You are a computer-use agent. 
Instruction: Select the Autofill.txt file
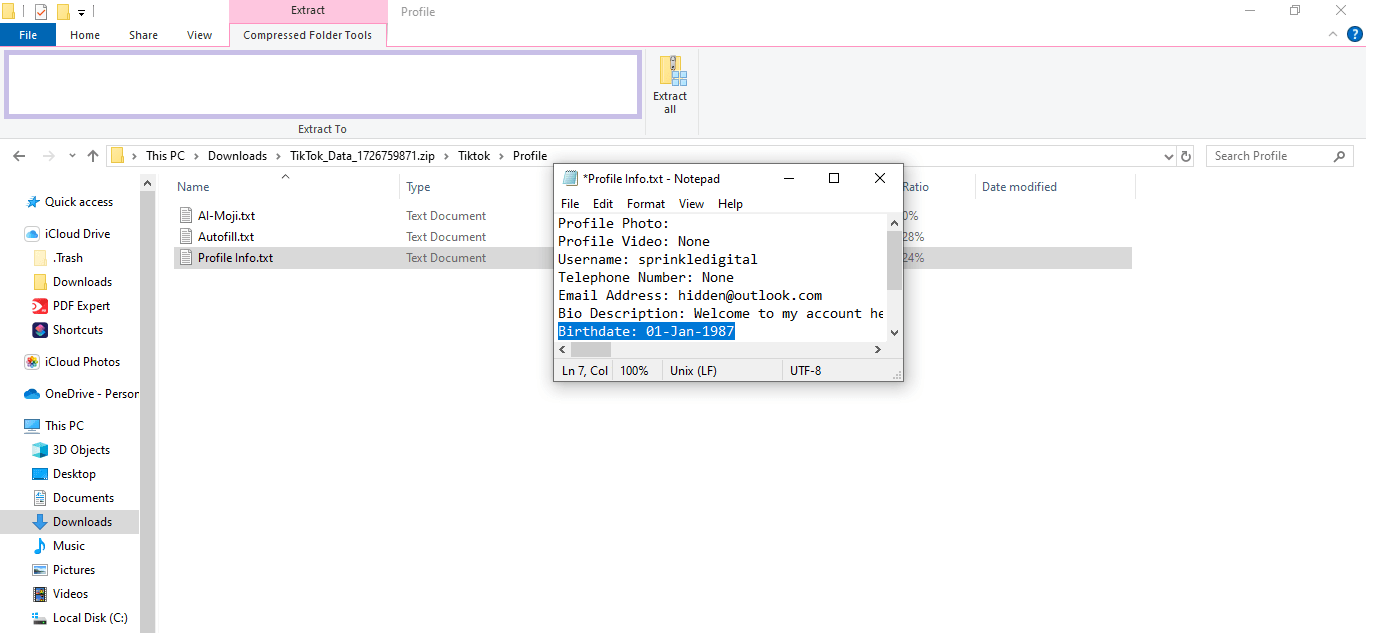225,237
